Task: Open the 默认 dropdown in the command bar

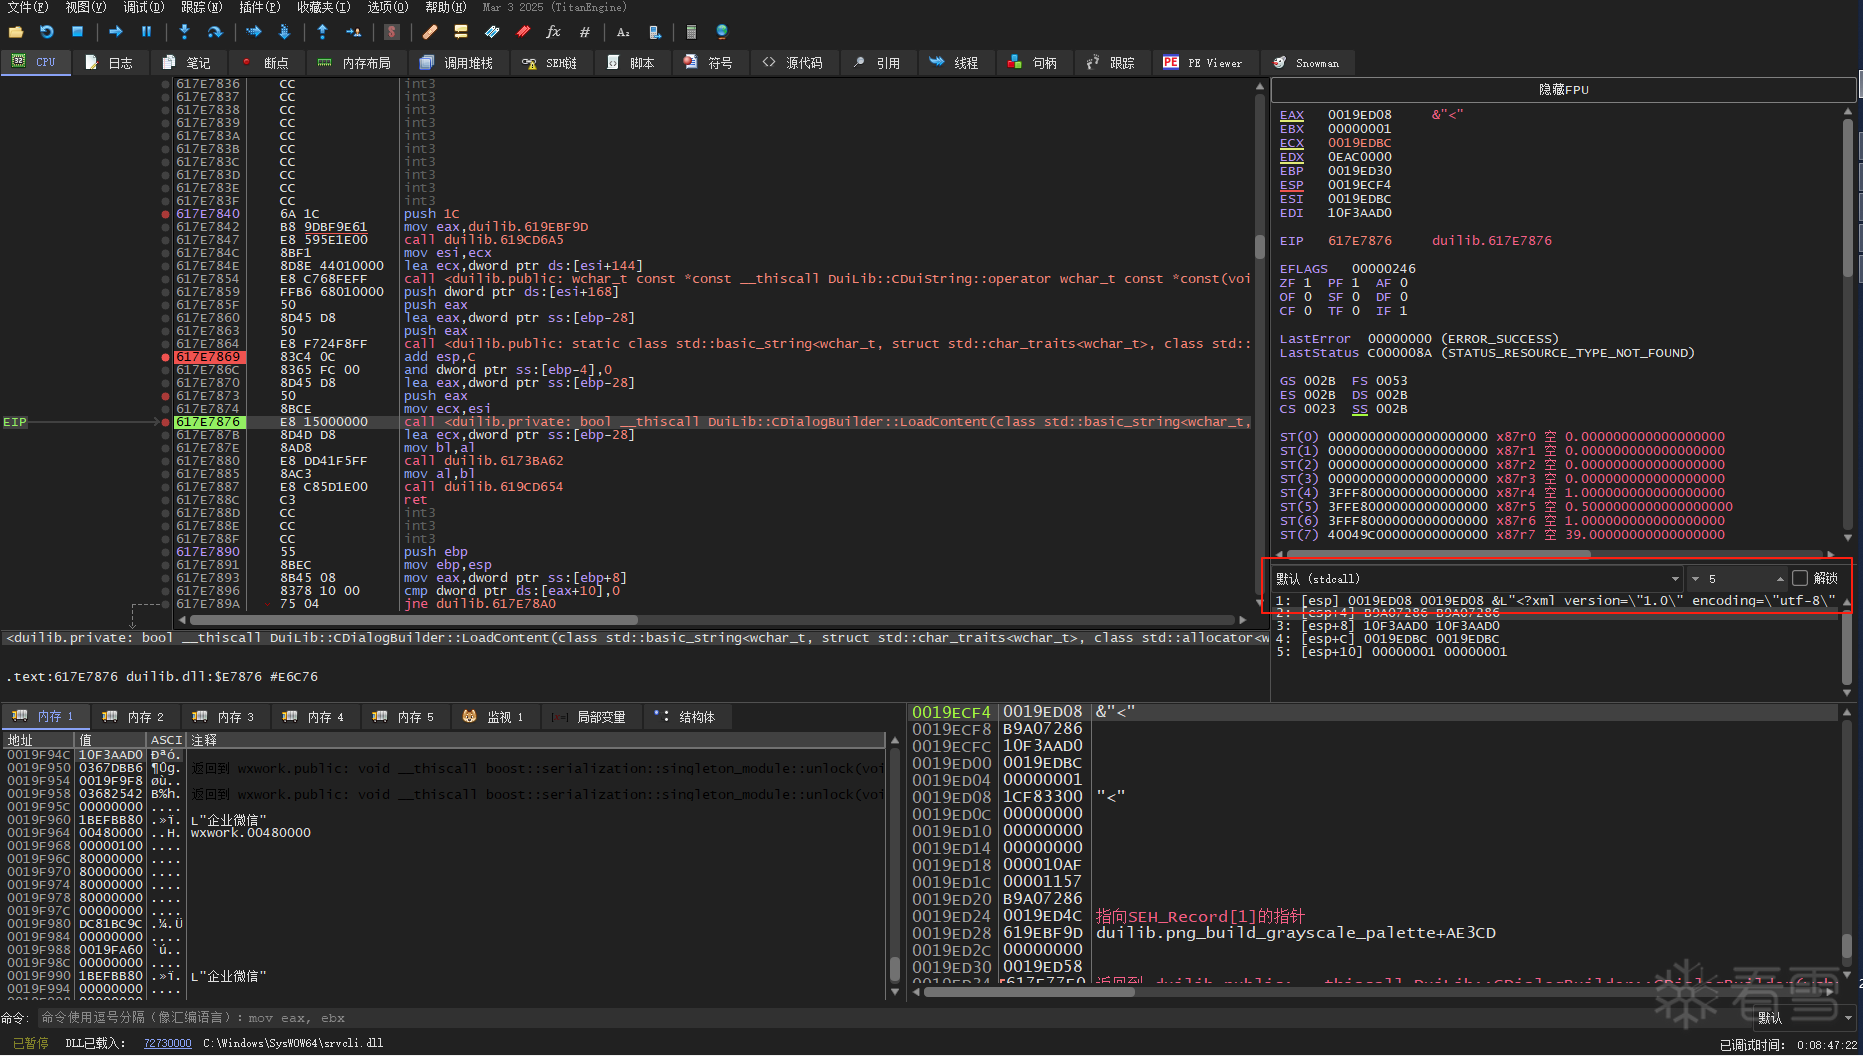Action: pyautogui.click(x=1848, y=1018)
